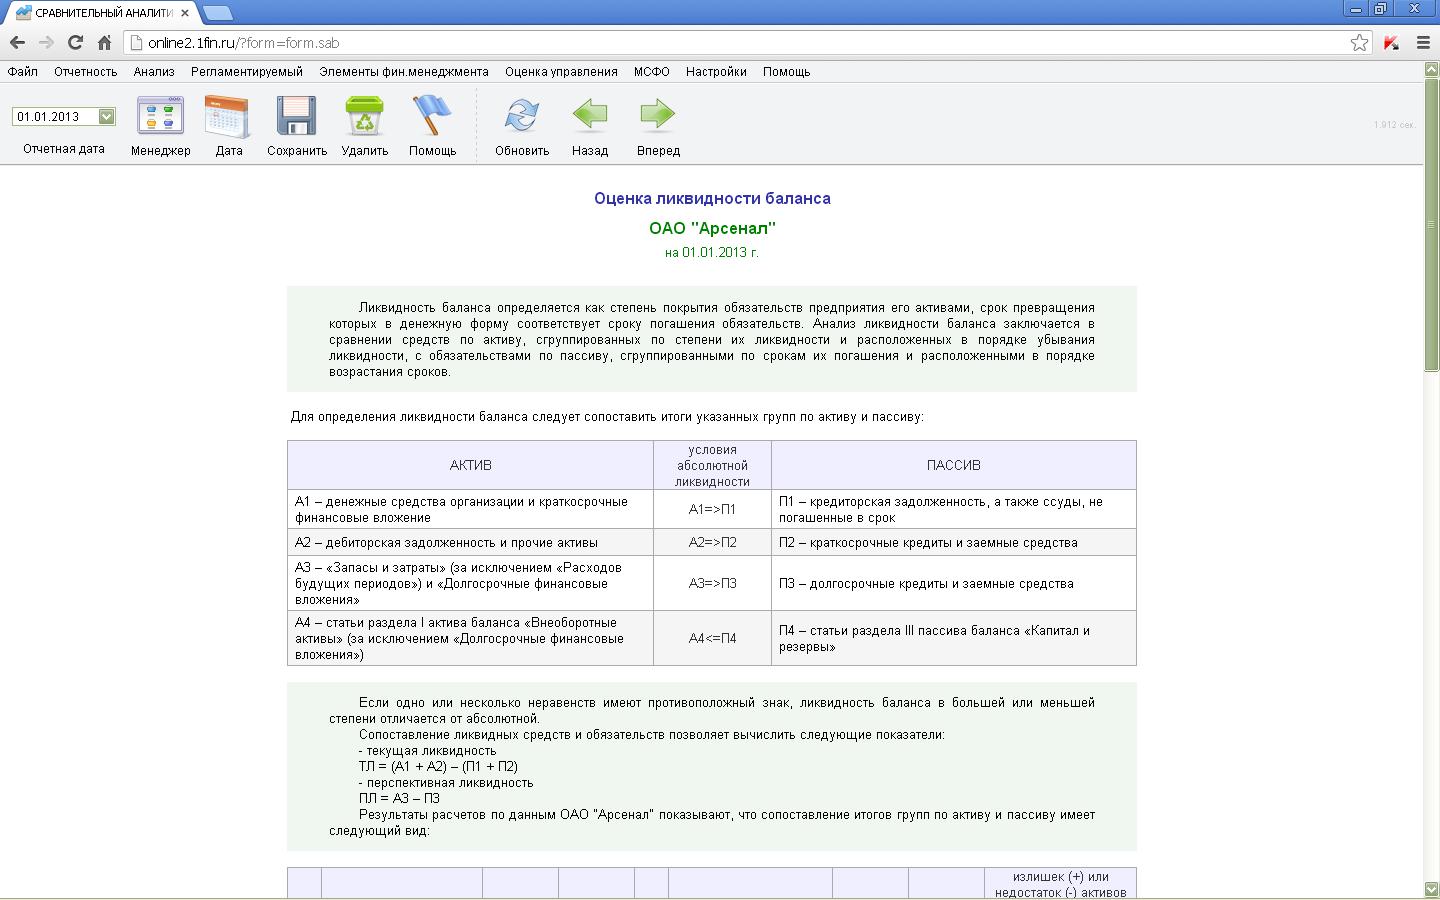This screenshot has width=1440, height=900.
Task: Open the Менеджер toolbar icon
Action: (160, 116)
